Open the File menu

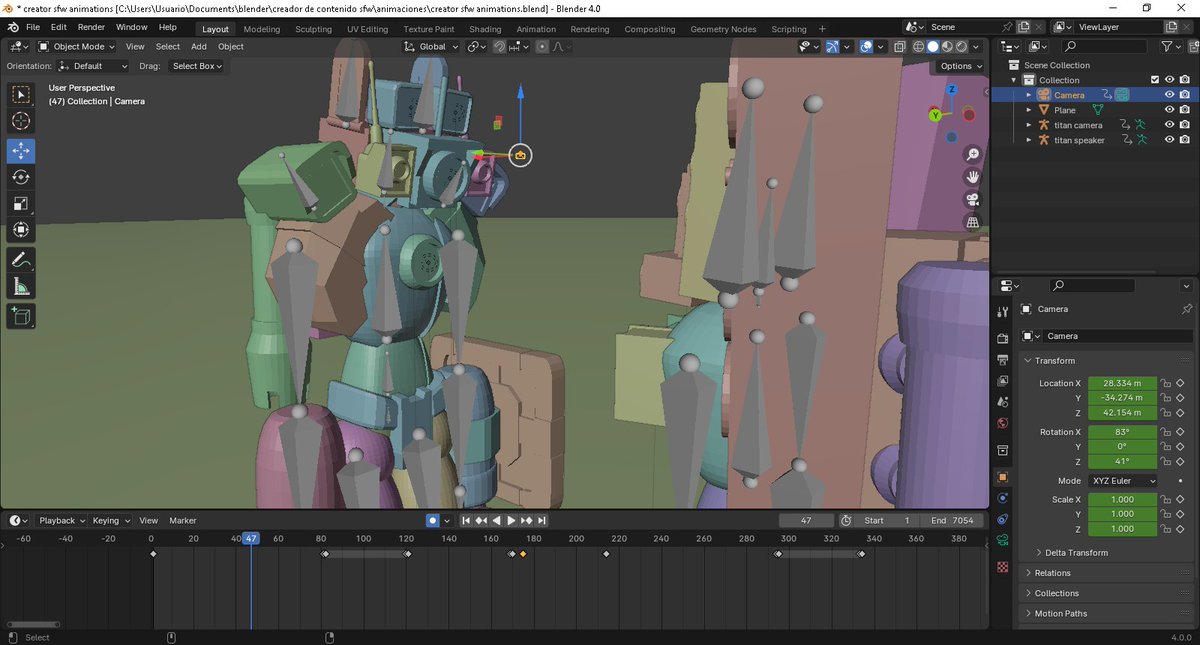pyautogui.click(x=33, y=27)
